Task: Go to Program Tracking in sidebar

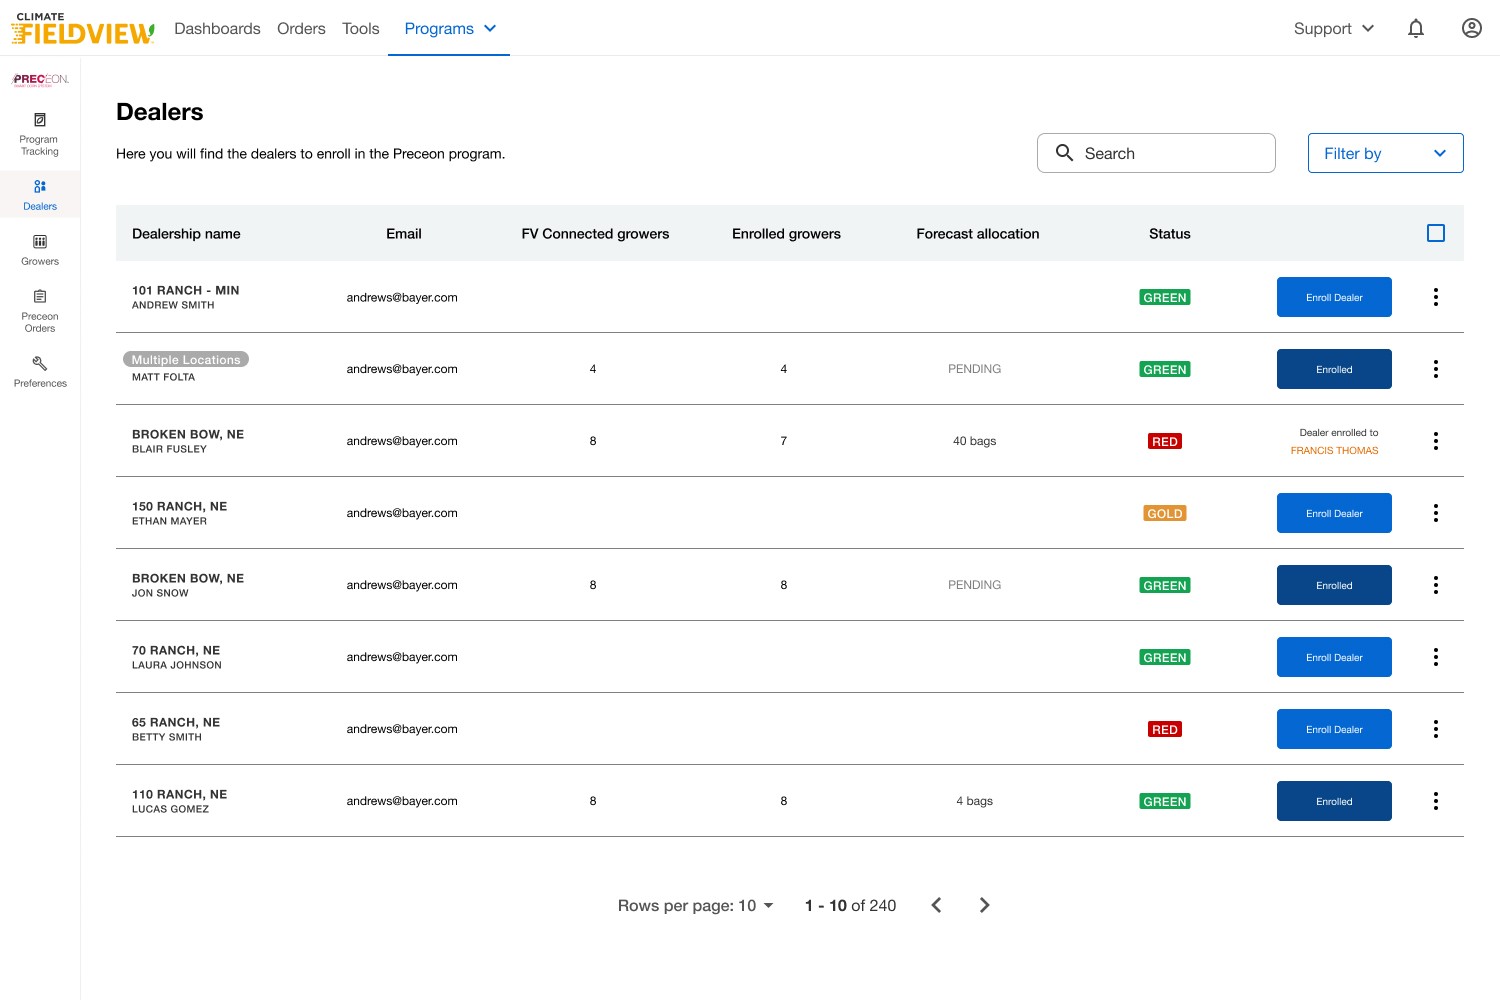Action: (x=40, y=135)
